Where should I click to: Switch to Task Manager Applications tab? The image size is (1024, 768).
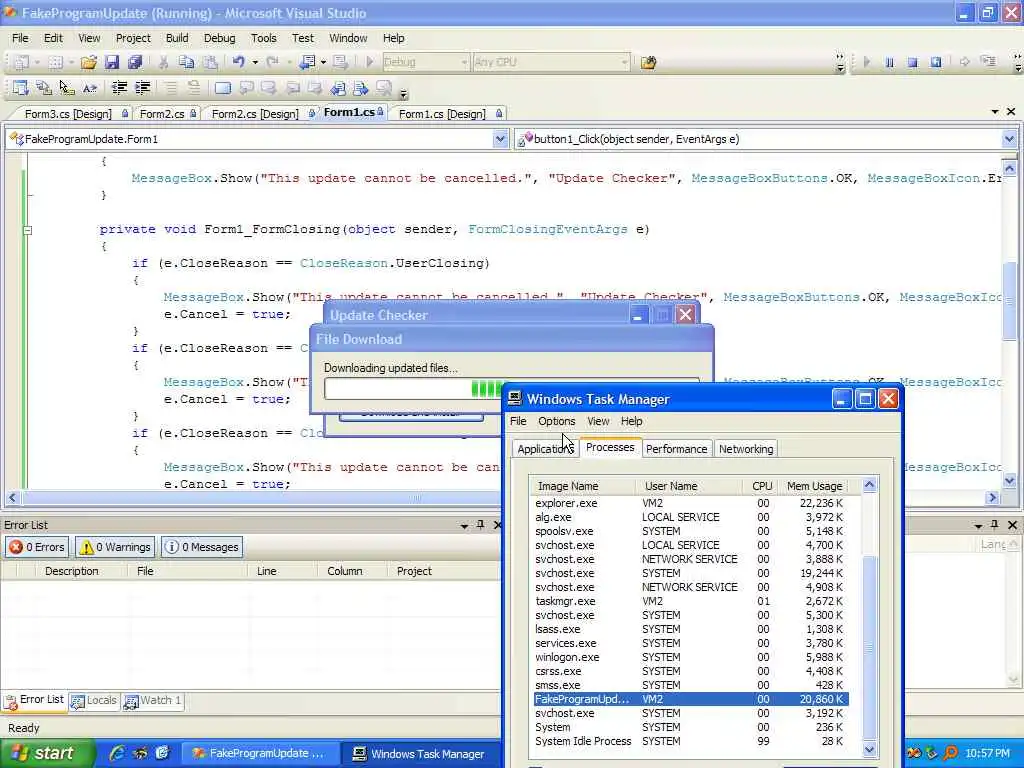pyautogui.click(x=545, y=449)
